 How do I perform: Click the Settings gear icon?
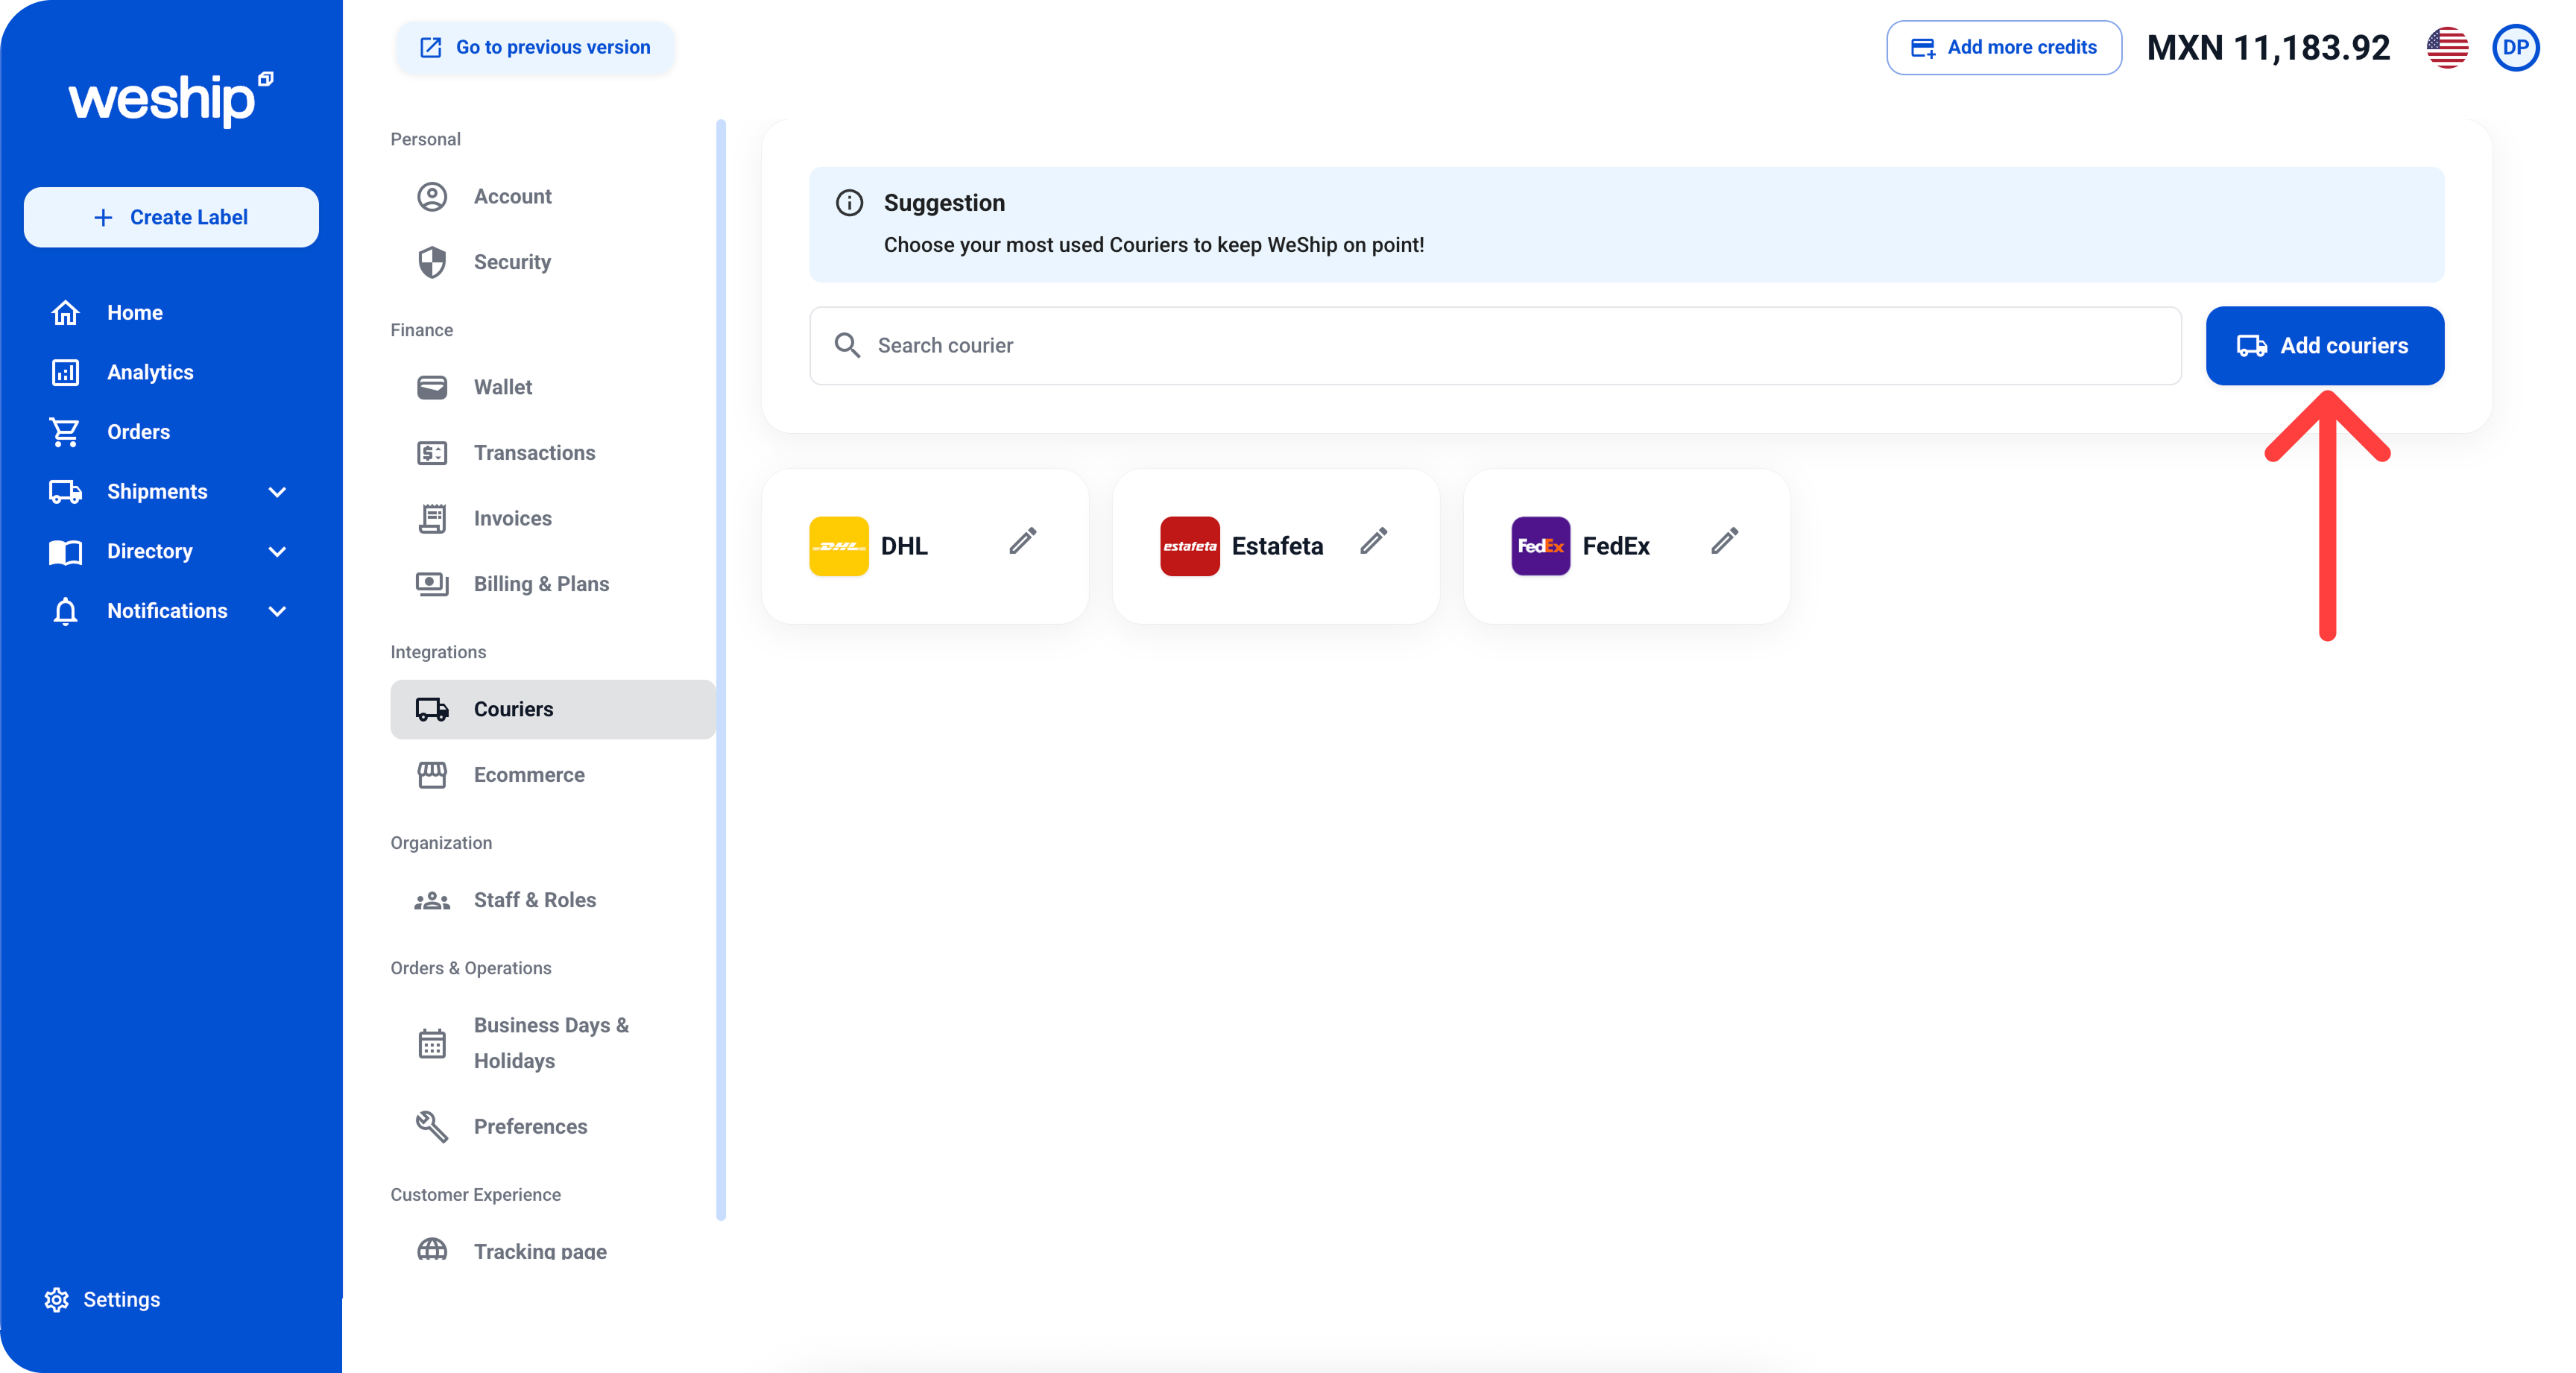click(57, 1299)
